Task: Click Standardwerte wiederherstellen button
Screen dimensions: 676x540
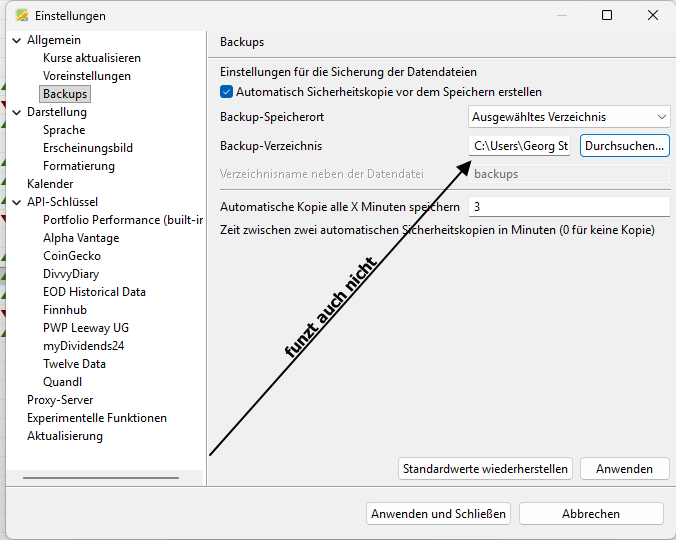Action: [x=485, y=469]
